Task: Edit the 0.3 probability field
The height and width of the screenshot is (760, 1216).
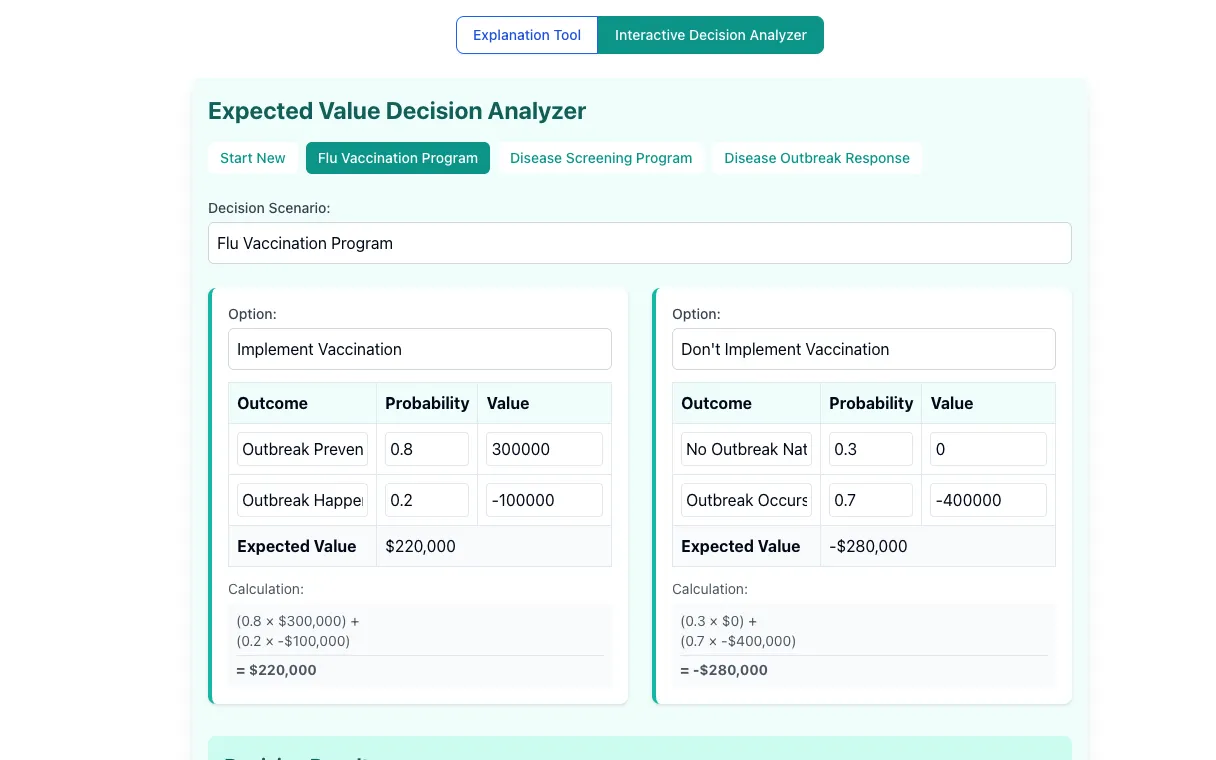Action: pos(871,449)
